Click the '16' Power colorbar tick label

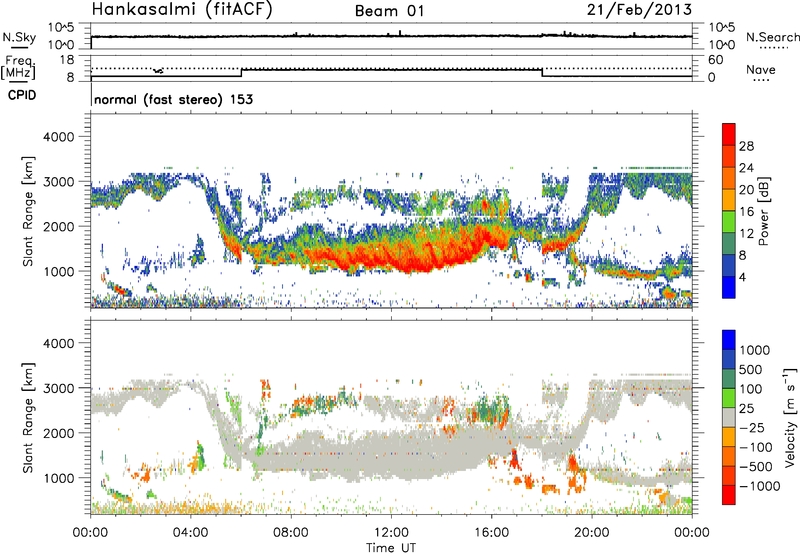[746, 212]
